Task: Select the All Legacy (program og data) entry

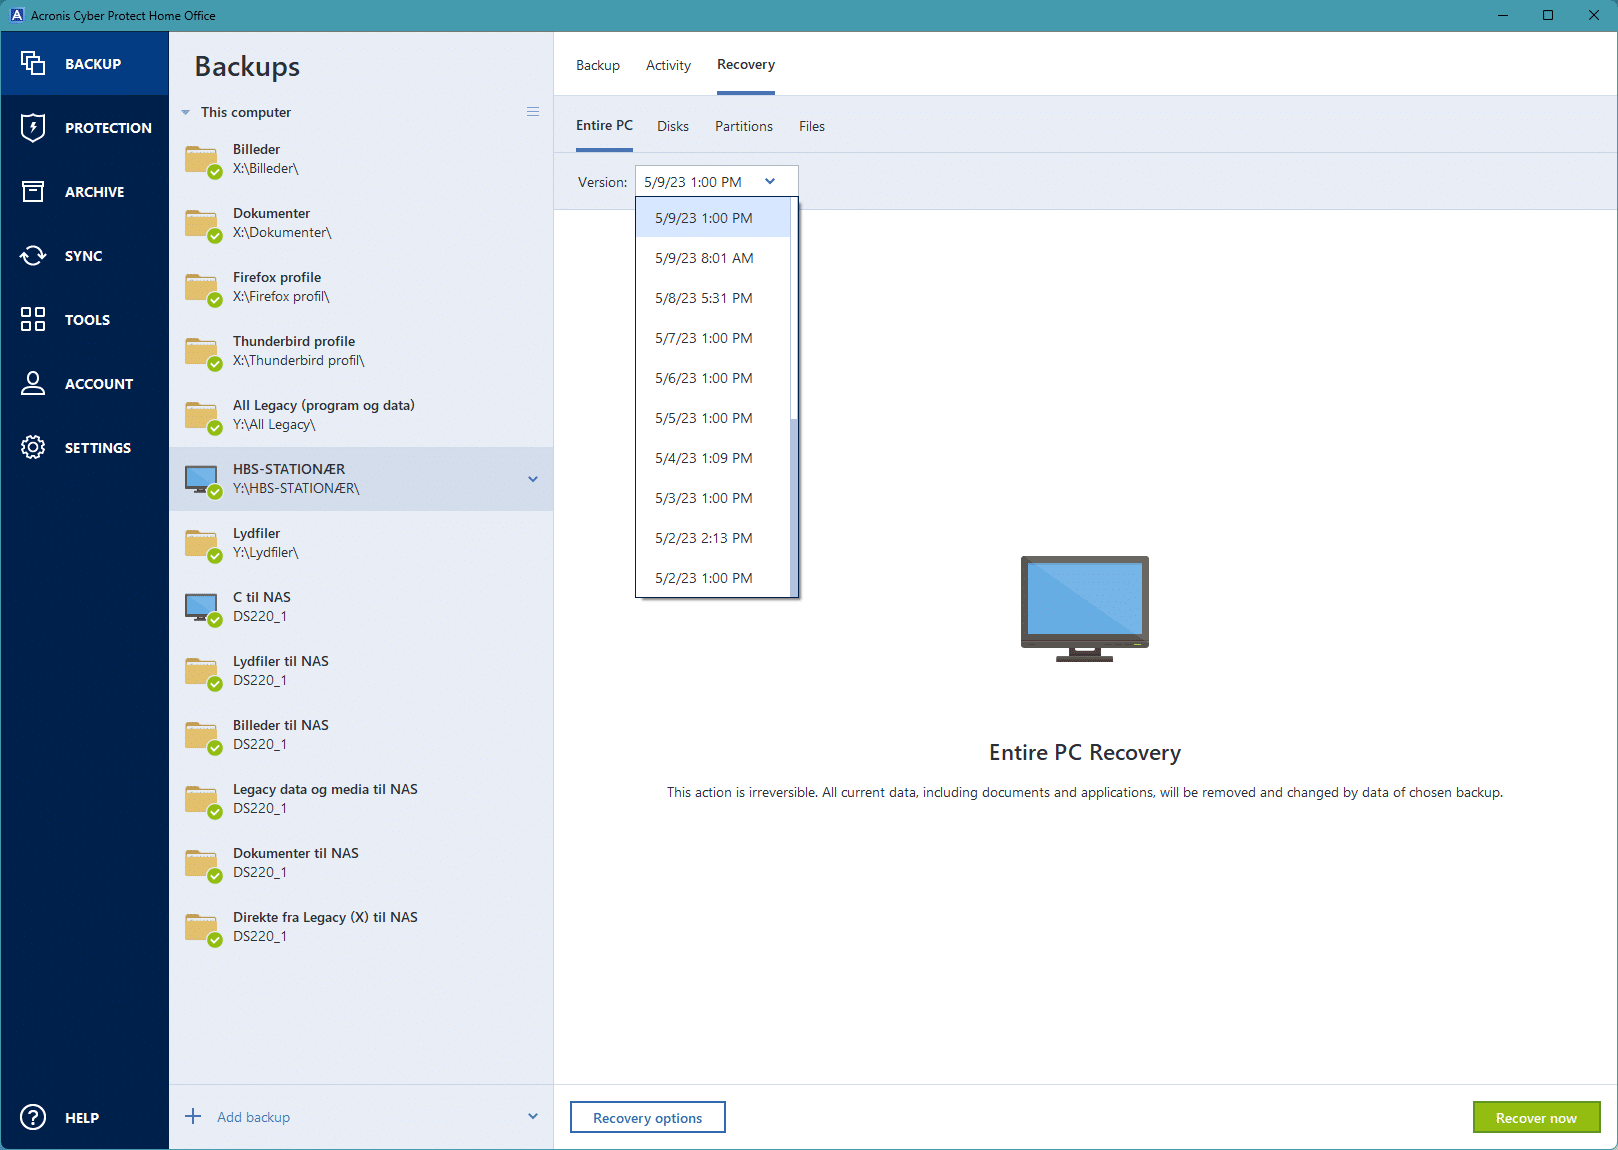Action: [x=361, y=415]
